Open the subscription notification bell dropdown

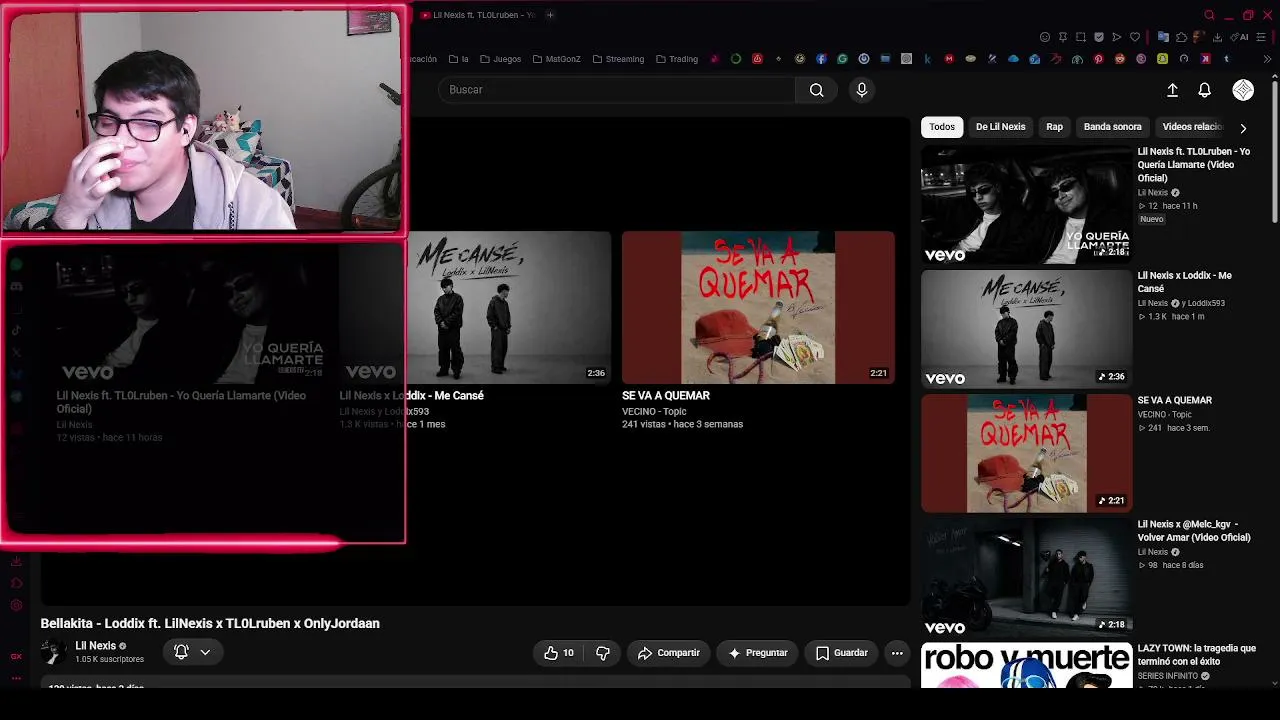(x=192, y=652)
